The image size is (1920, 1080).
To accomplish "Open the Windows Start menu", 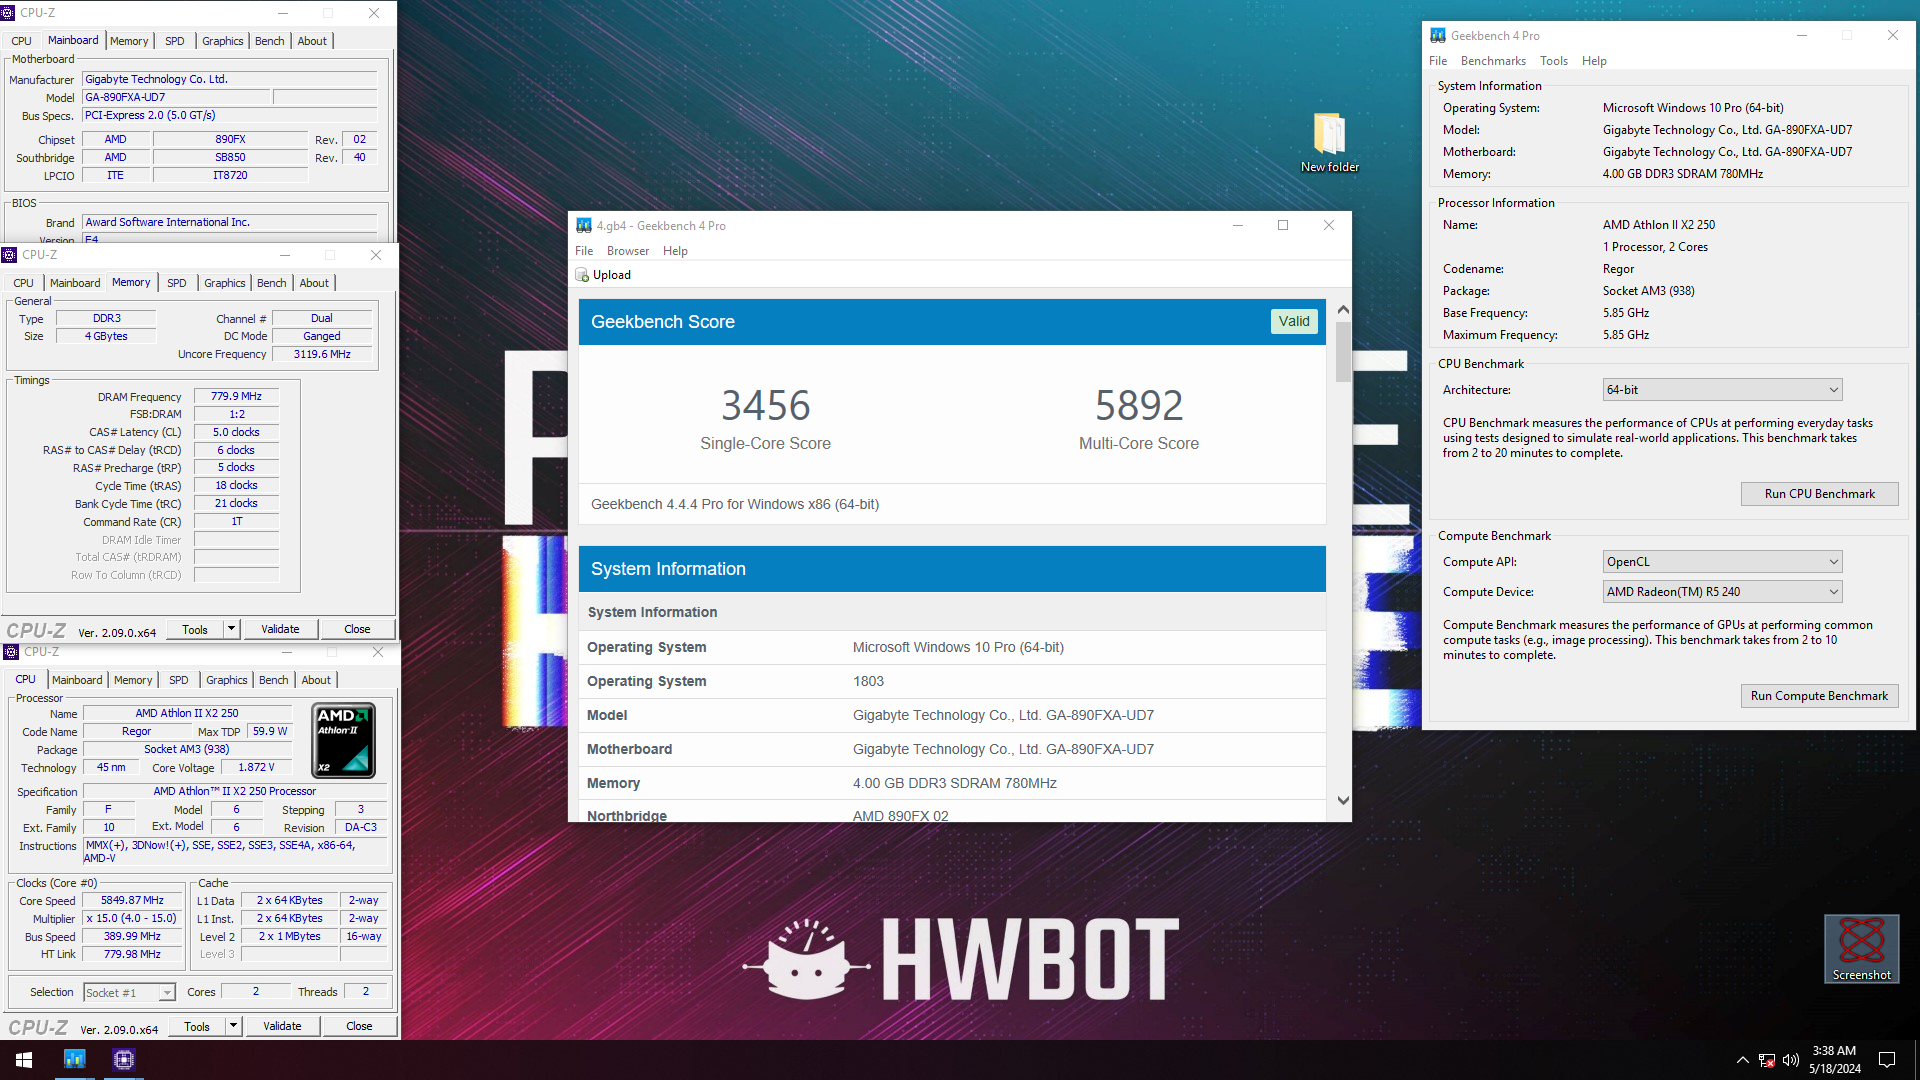I will tap(24, 1060).
